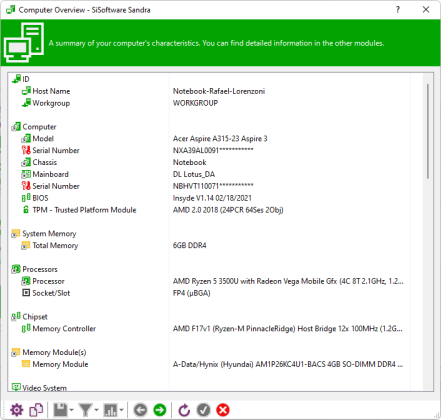Click the Chipset section icon
The width and height of the screenshot is (441, 420).
(x=16, y=317)
